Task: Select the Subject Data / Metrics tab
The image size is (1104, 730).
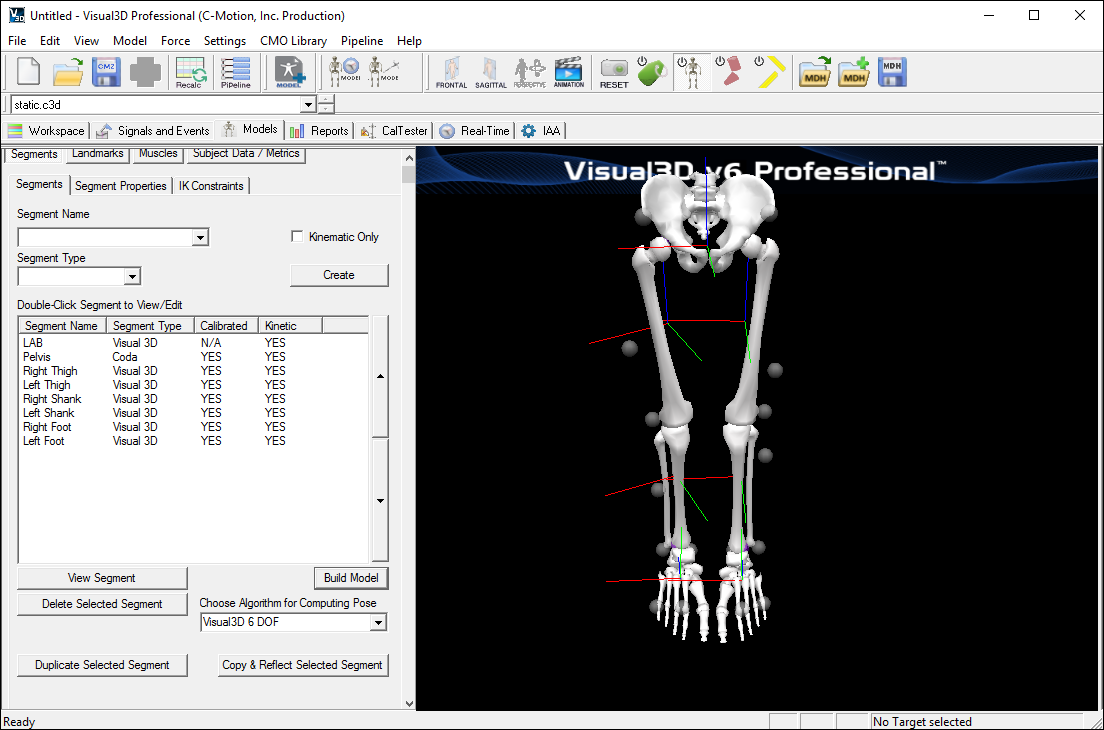Action: (x=246, y=154)
